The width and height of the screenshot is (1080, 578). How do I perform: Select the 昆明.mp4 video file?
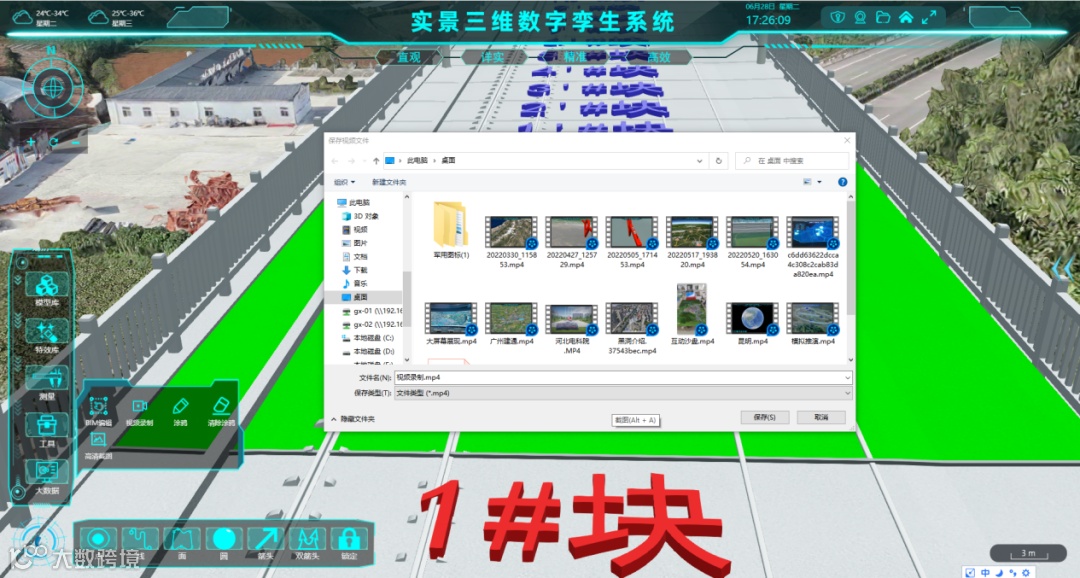752,324
